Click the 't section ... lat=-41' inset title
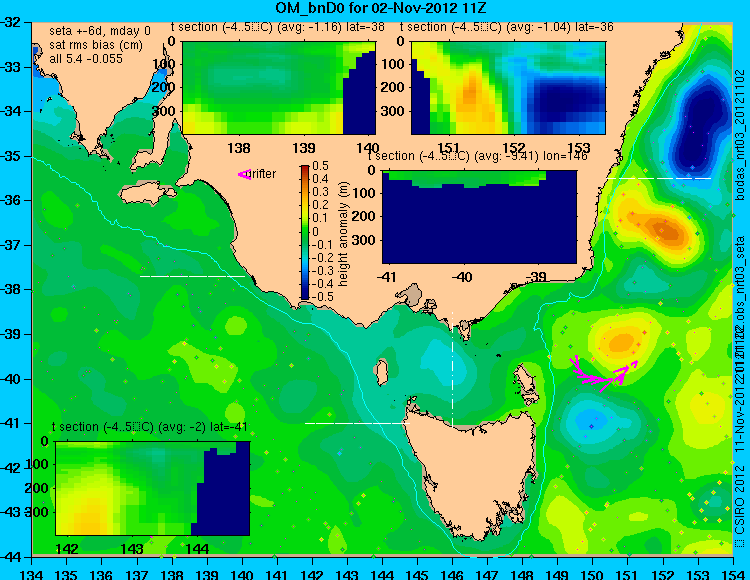Image resolution: width=750 pixels, height=580 pixels. [x=150, y=427]
